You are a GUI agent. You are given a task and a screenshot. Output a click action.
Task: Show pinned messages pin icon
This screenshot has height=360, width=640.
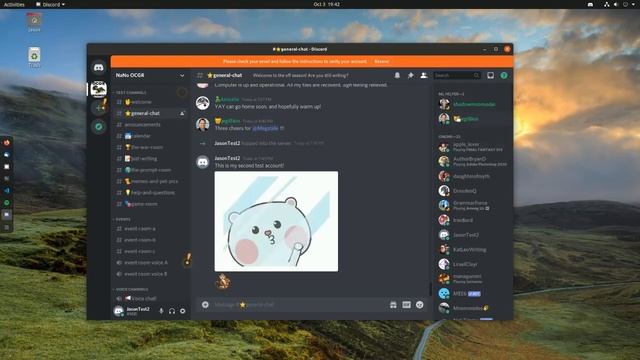click(411, 75)
